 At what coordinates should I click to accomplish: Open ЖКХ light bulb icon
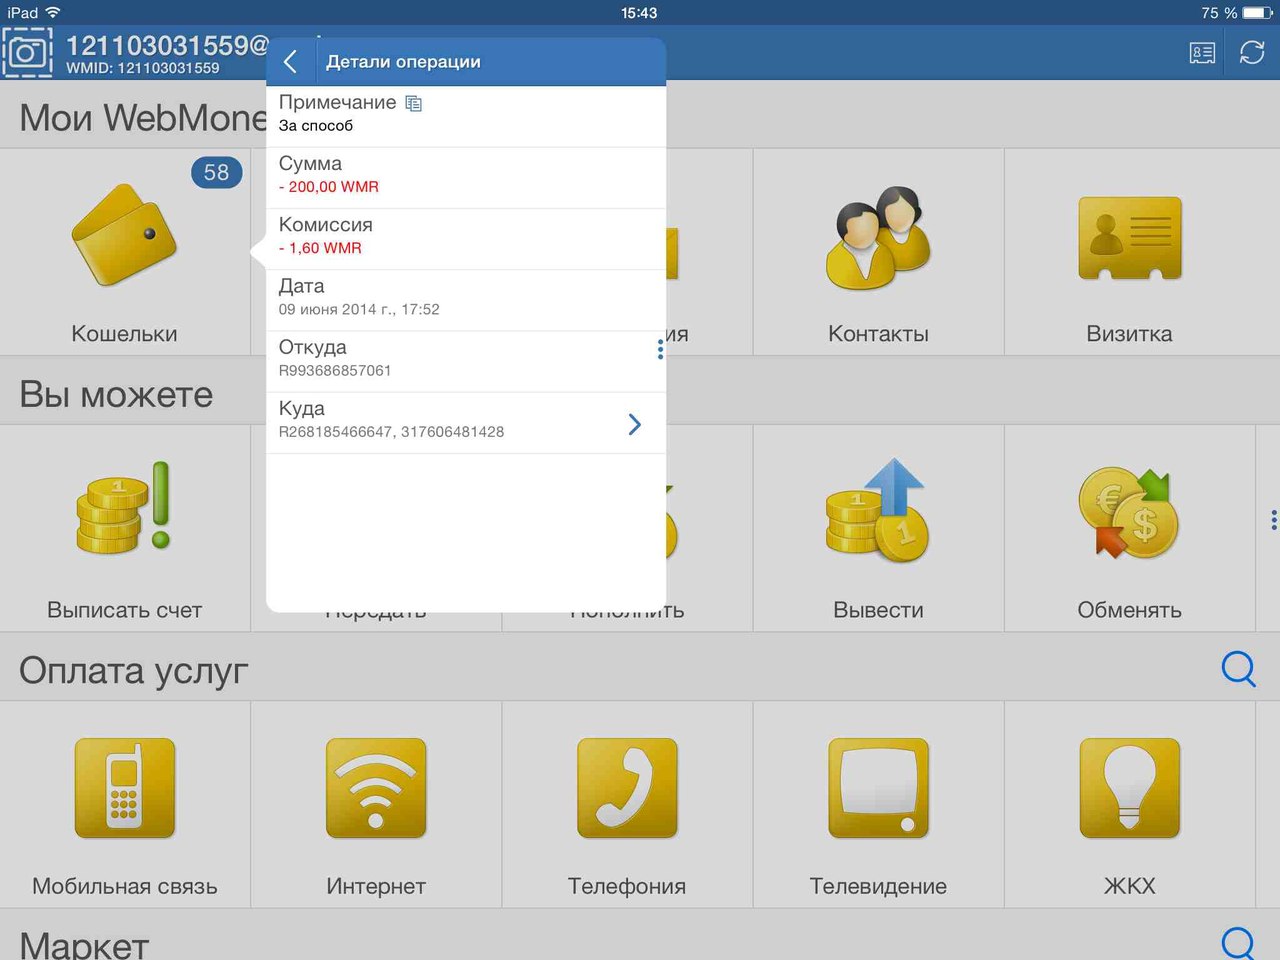click(1129, 788)
